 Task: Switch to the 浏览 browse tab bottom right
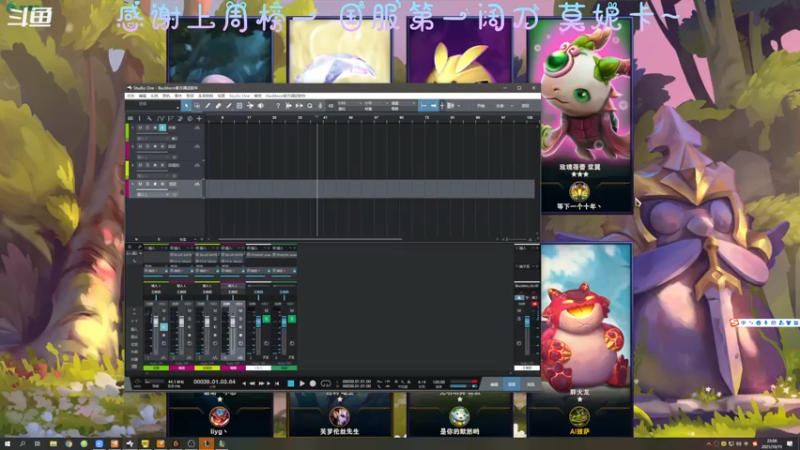point(530,384)
